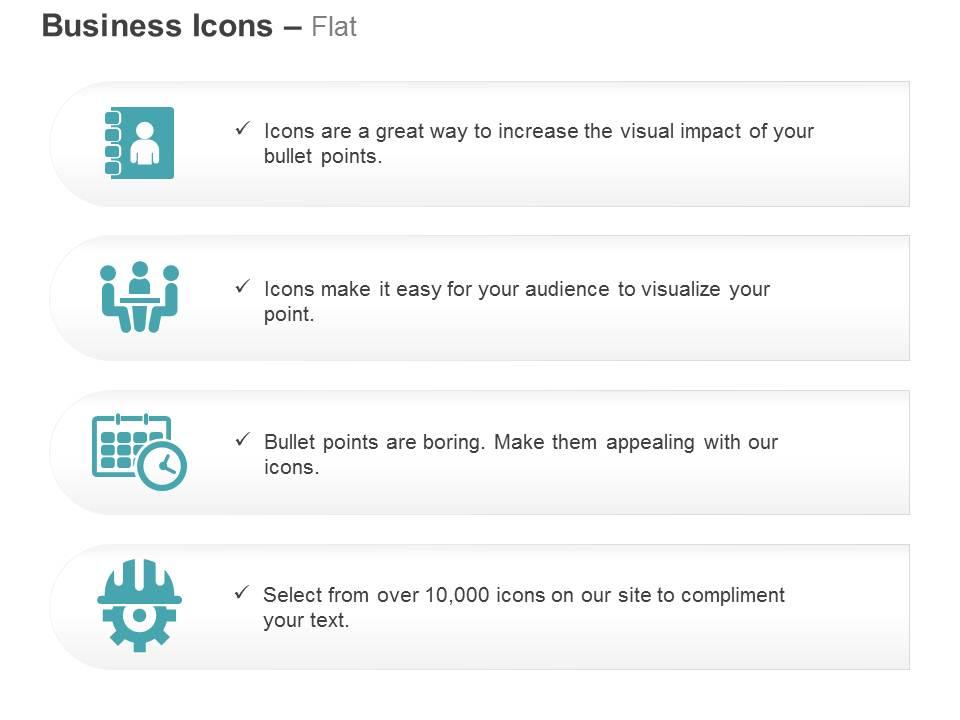Click the 'Flat' subtitle word
Screen dimensions: 960x720
point(334,27)
